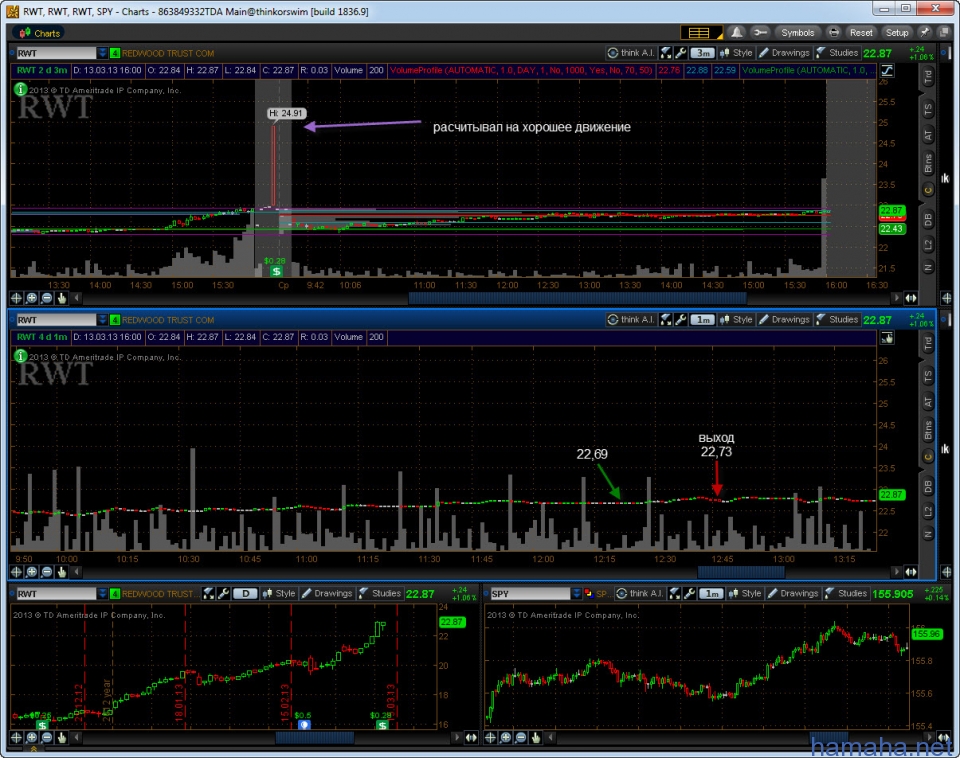Toggle the TS side tab on top chart
This screenshot has width=960, height=758.
(928, 110)
